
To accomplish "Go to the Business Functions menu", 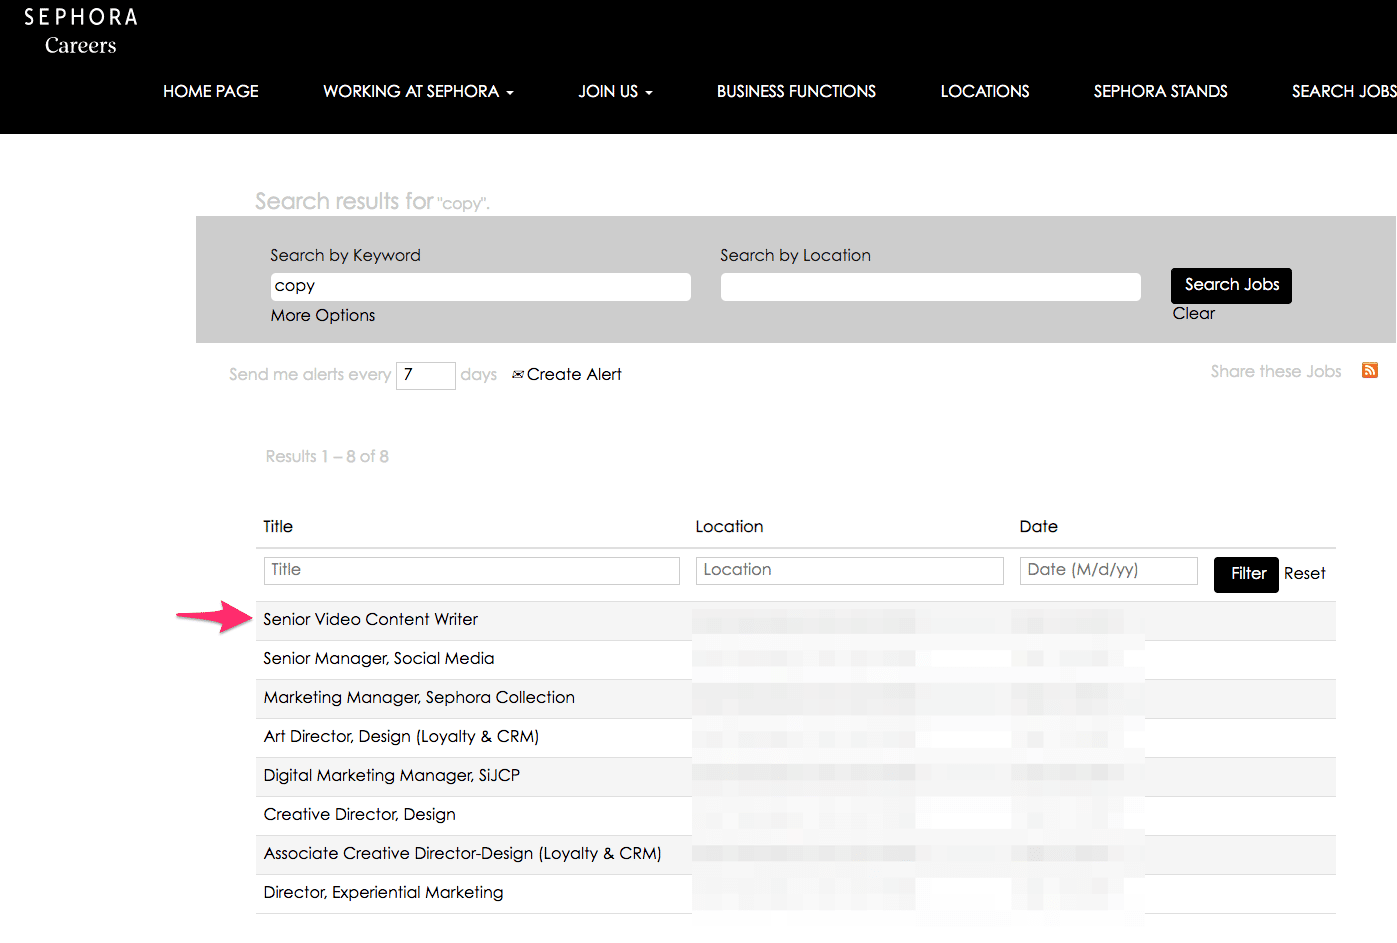I will coord(796,92).
